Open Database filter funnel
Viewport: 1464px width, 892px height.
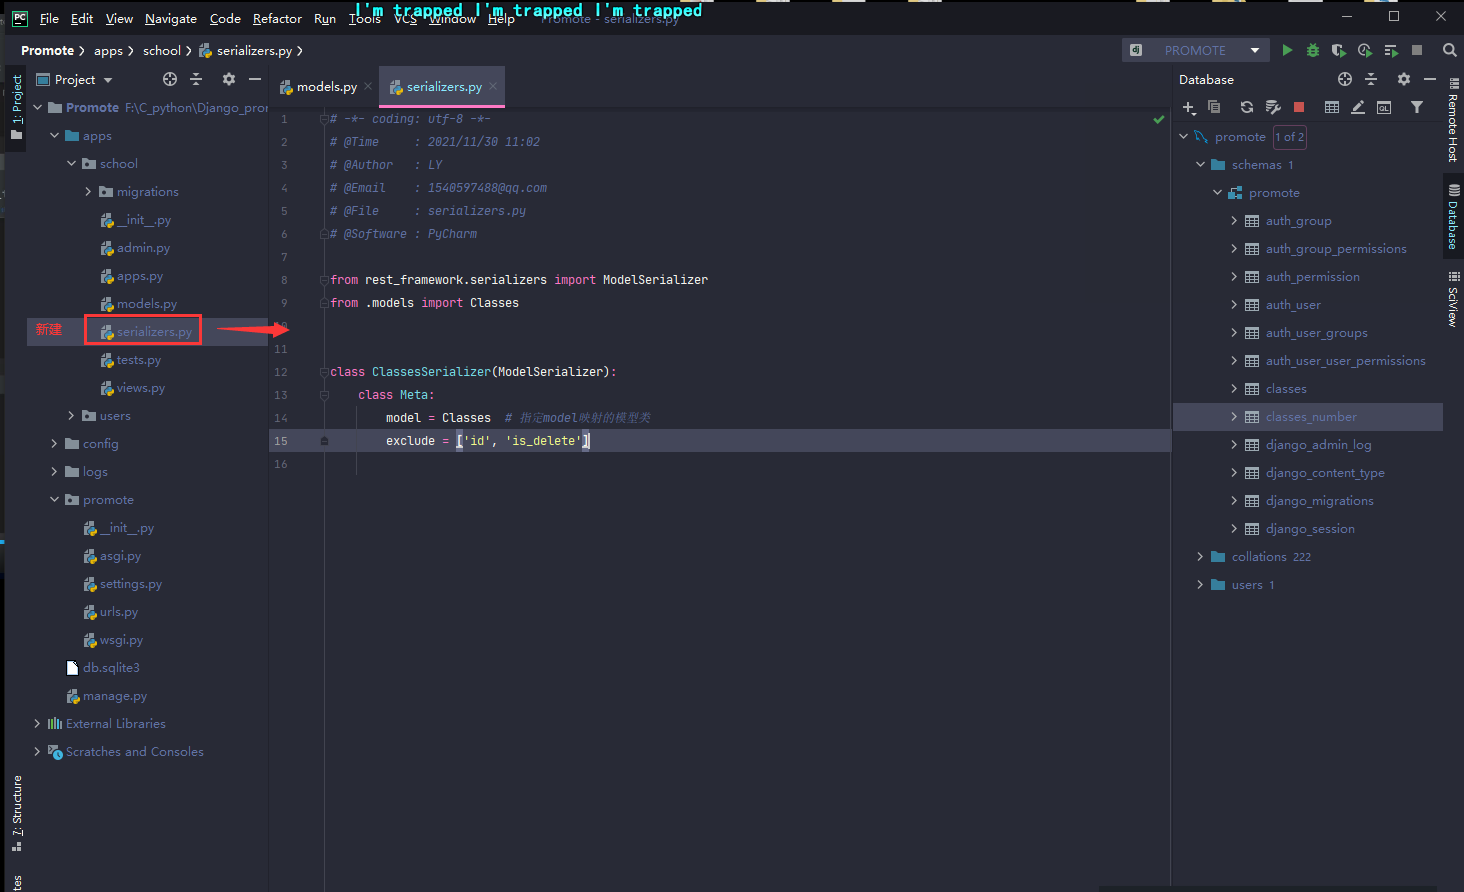1417,107
